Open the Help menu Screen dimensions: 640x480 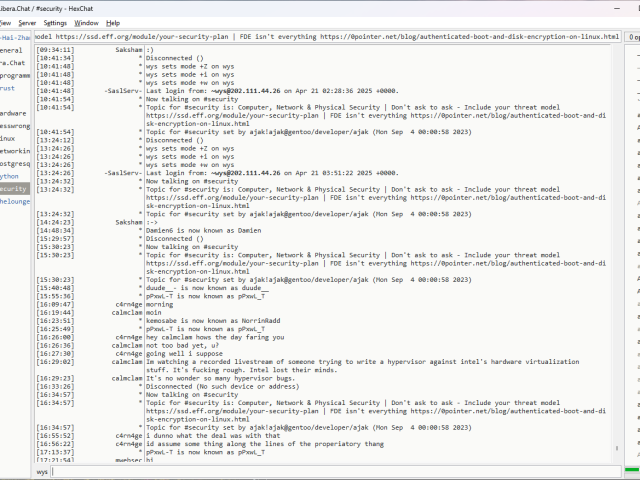coord(113,22)
